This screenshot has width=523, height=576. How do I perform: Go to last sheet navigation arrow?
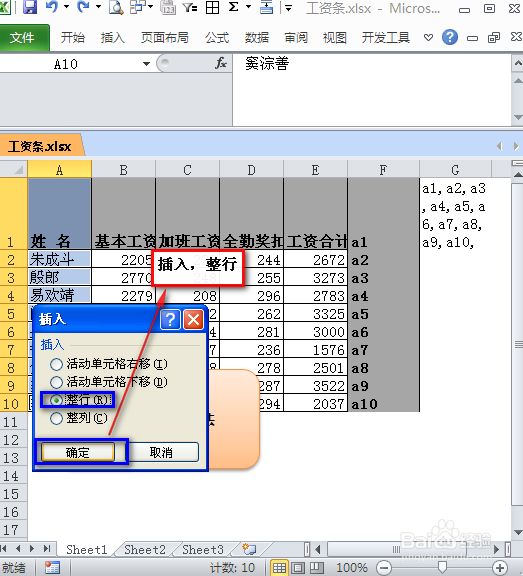(47, 549)
